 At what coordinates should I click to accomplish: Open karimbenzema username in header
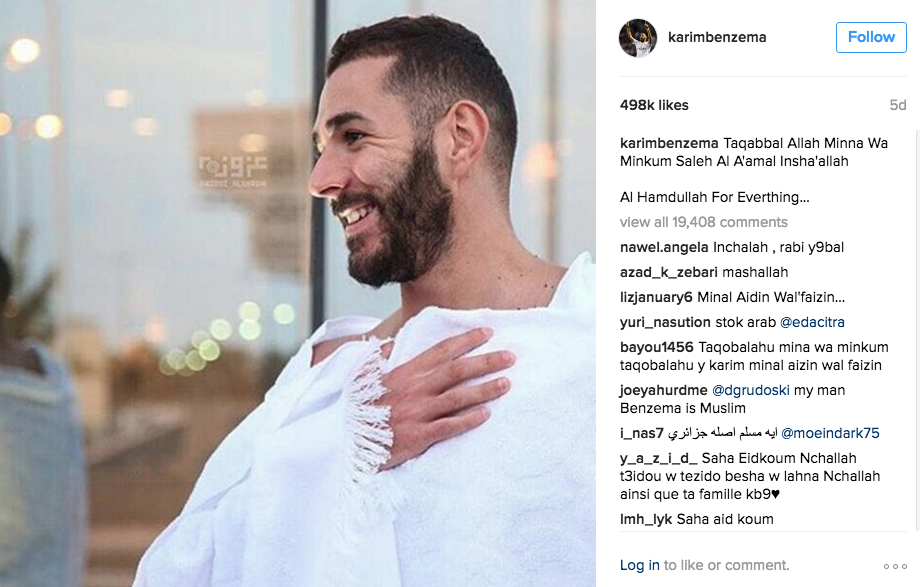pos(717,37)
